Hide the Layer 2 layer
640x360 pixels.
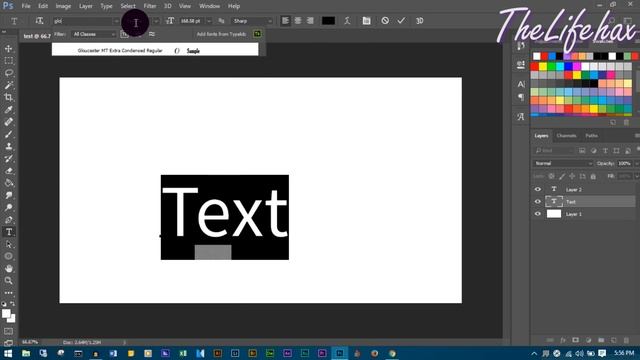538,189
